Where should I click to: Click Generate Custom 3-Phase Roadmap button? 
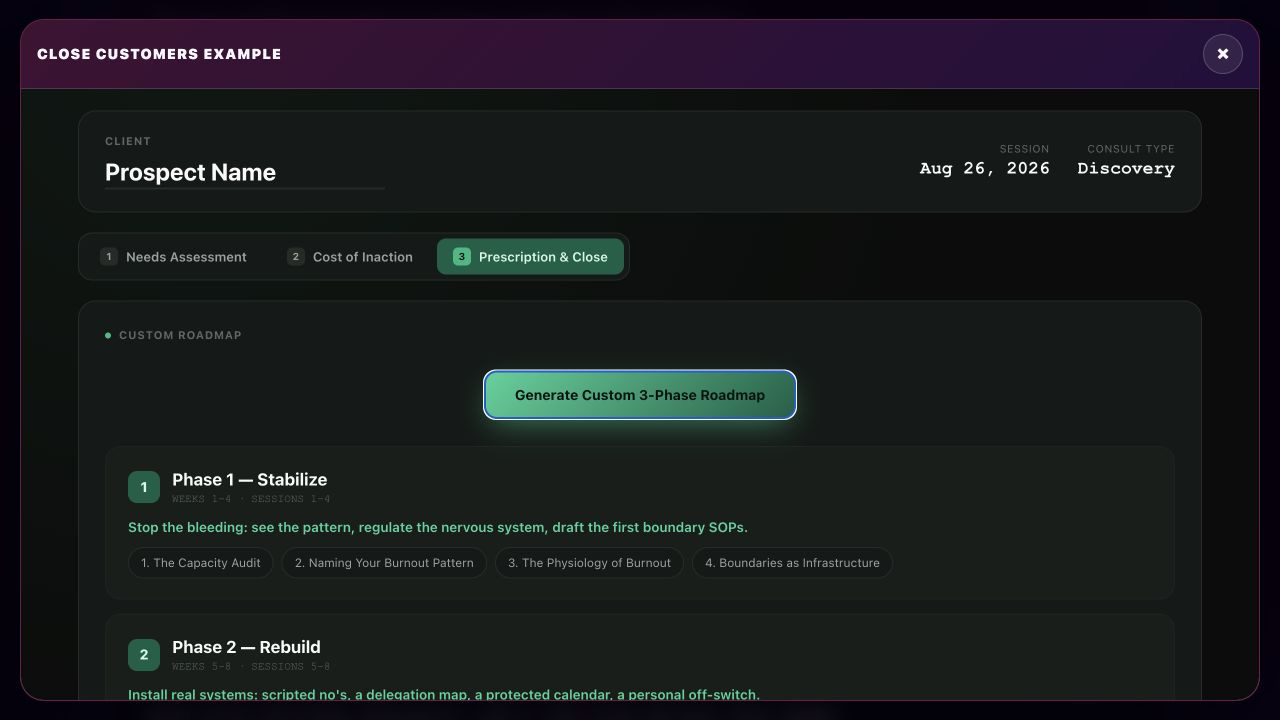[x=640, y=395]
